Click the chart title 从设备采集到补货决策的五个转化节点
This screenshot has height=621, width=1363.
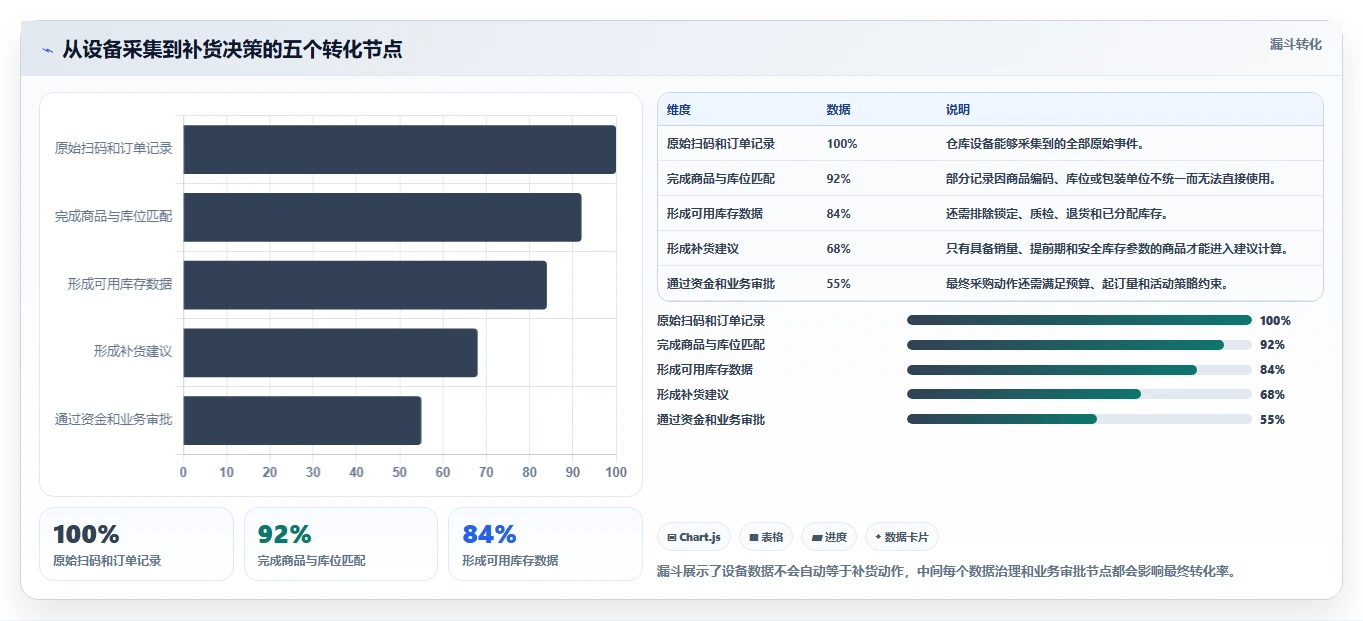click(233, 49)
